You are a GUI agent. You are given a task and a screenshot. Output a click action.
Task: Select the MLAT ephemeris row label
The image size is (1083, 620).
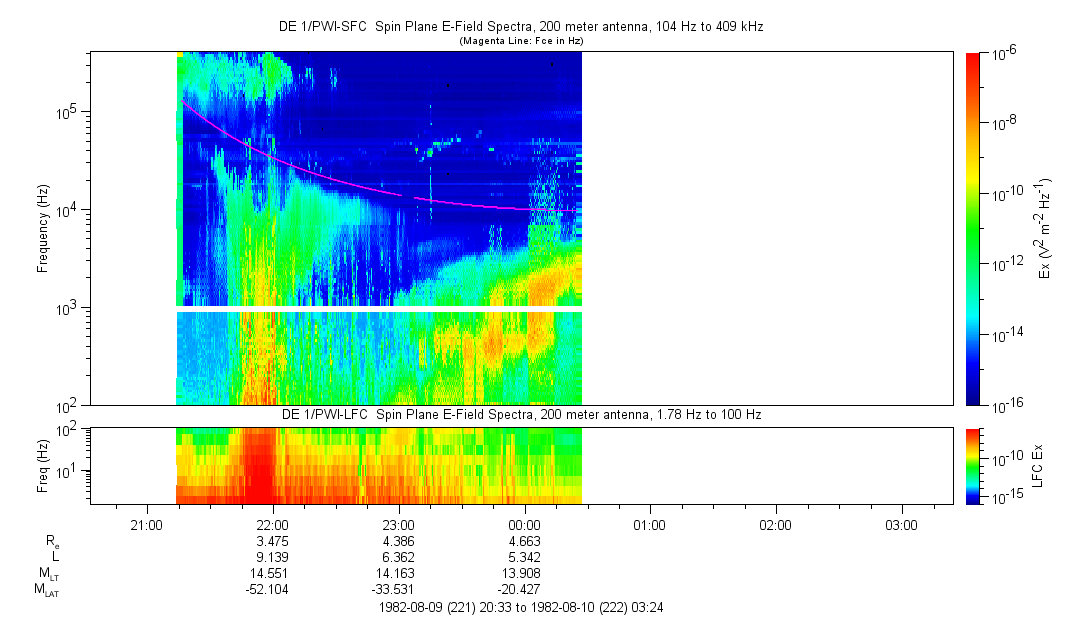(45, 589)
